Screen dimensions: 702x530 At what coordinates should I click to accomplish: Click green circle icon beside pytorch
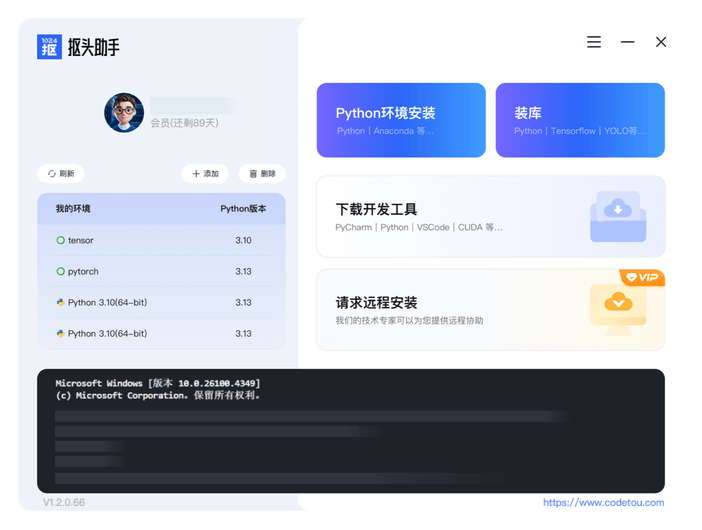[60, 271]
